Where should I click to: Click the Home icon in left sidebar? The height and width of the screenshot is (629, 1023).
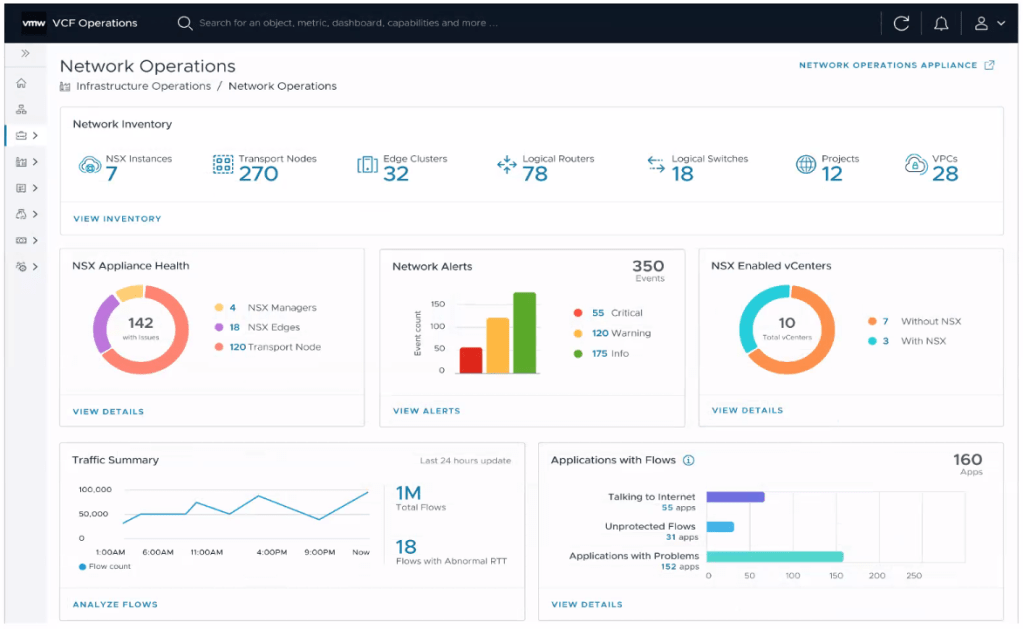click(21, 83)
